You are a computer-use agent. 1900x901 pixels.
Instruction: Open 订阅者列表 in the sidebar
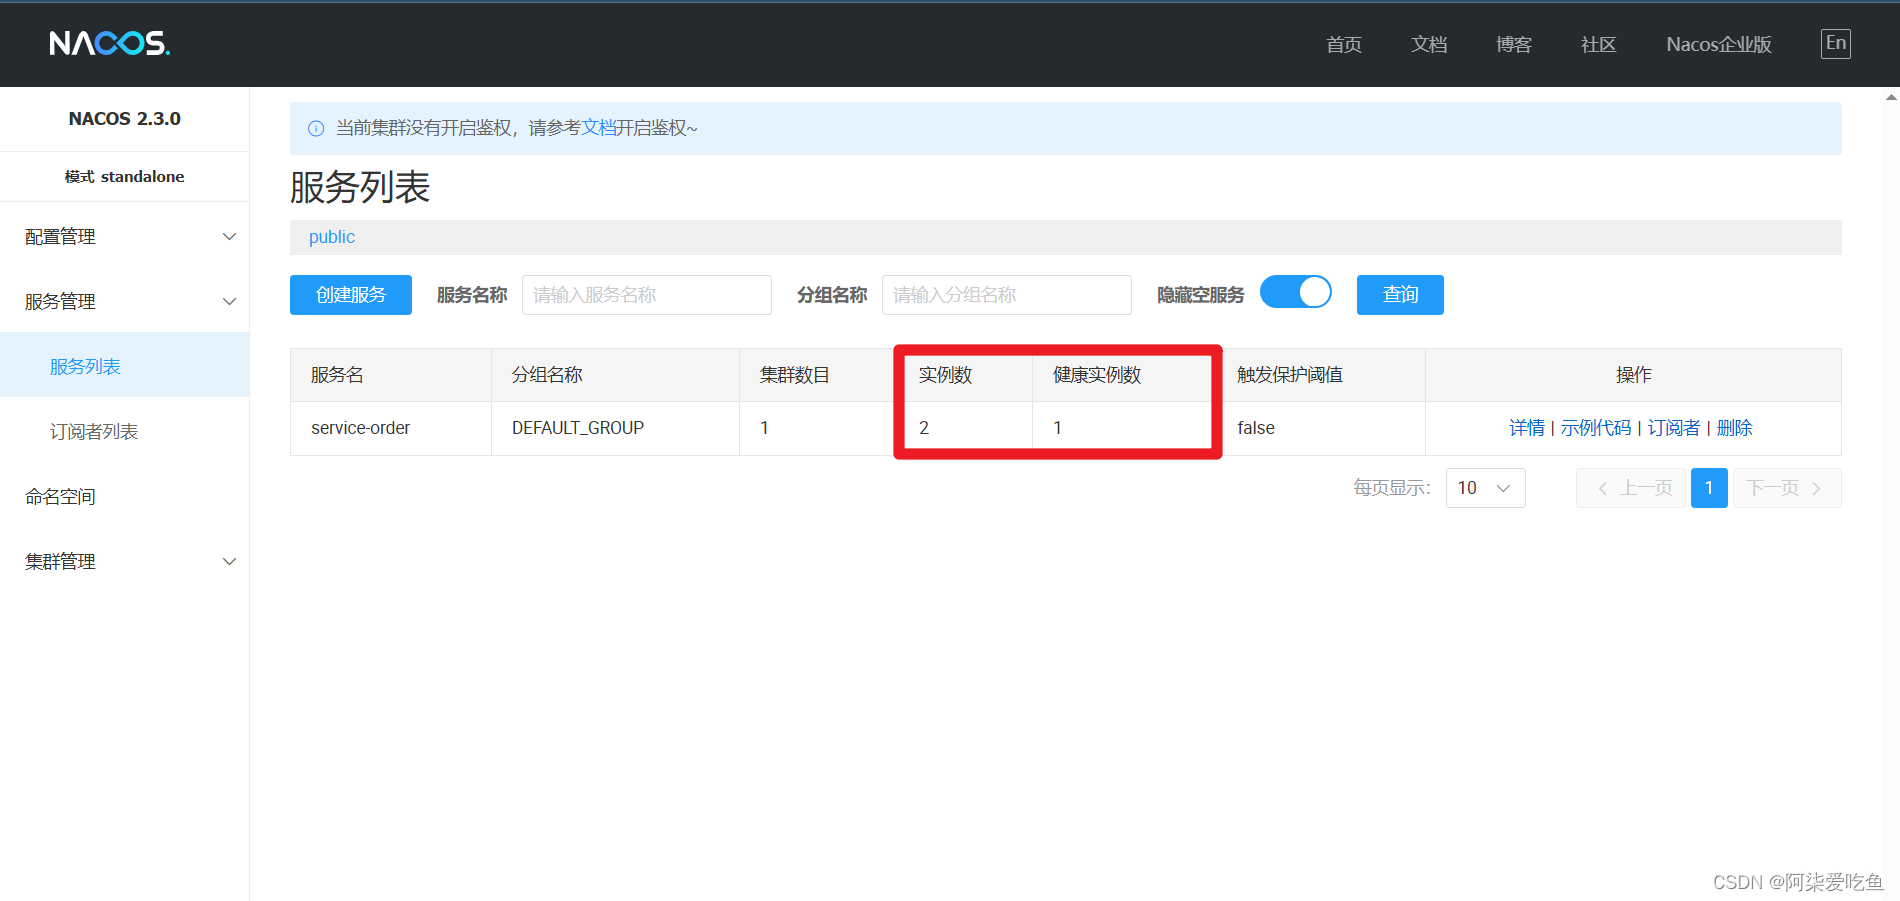coord(125,432)
